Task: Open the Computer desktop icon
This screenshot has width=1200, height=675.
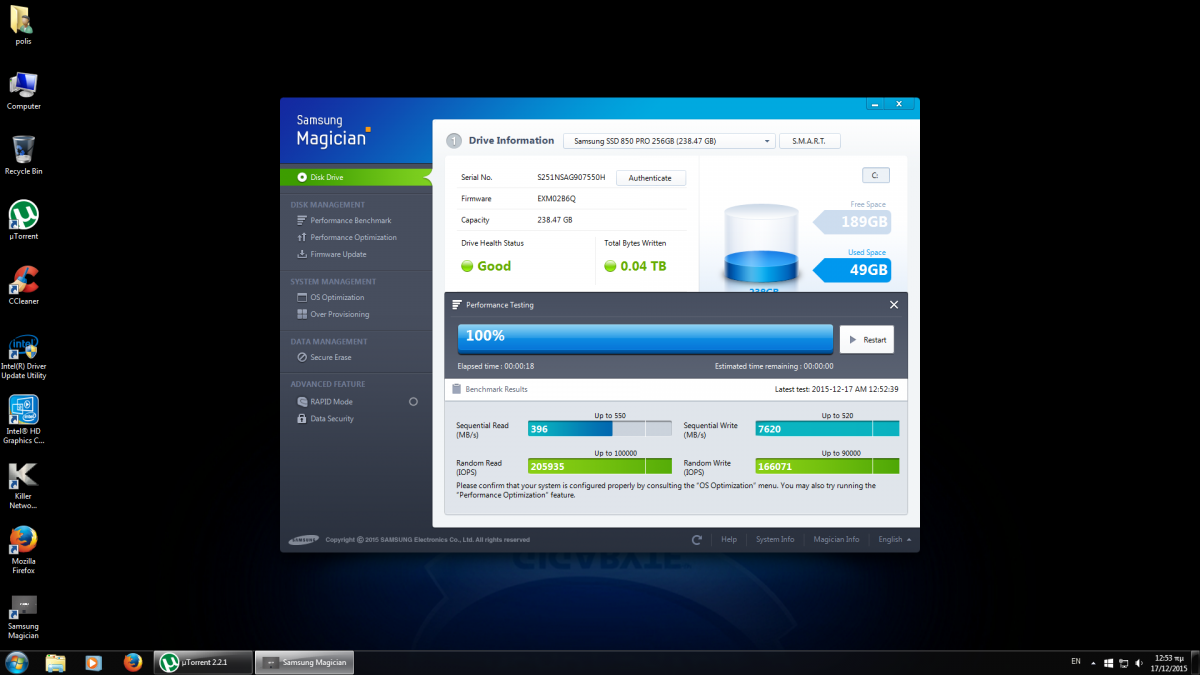Action: point(23,90)
